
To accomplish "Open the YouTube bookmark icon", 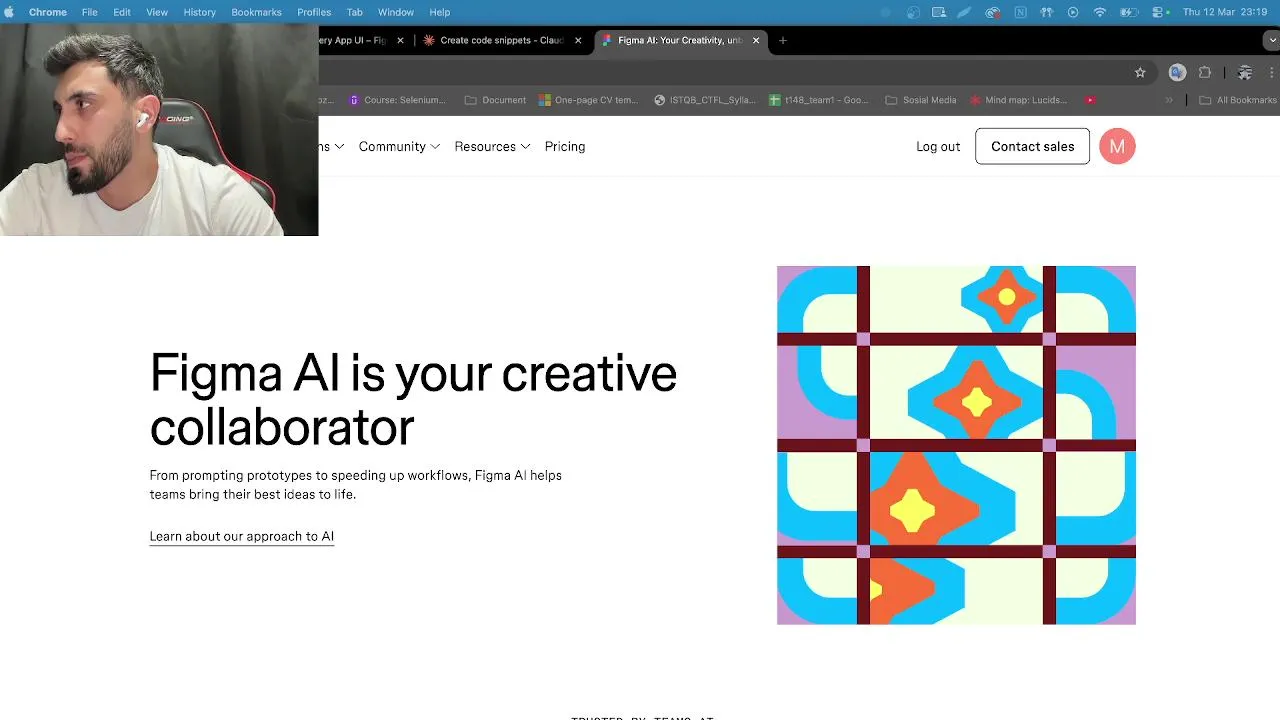I will [1090, 100].
